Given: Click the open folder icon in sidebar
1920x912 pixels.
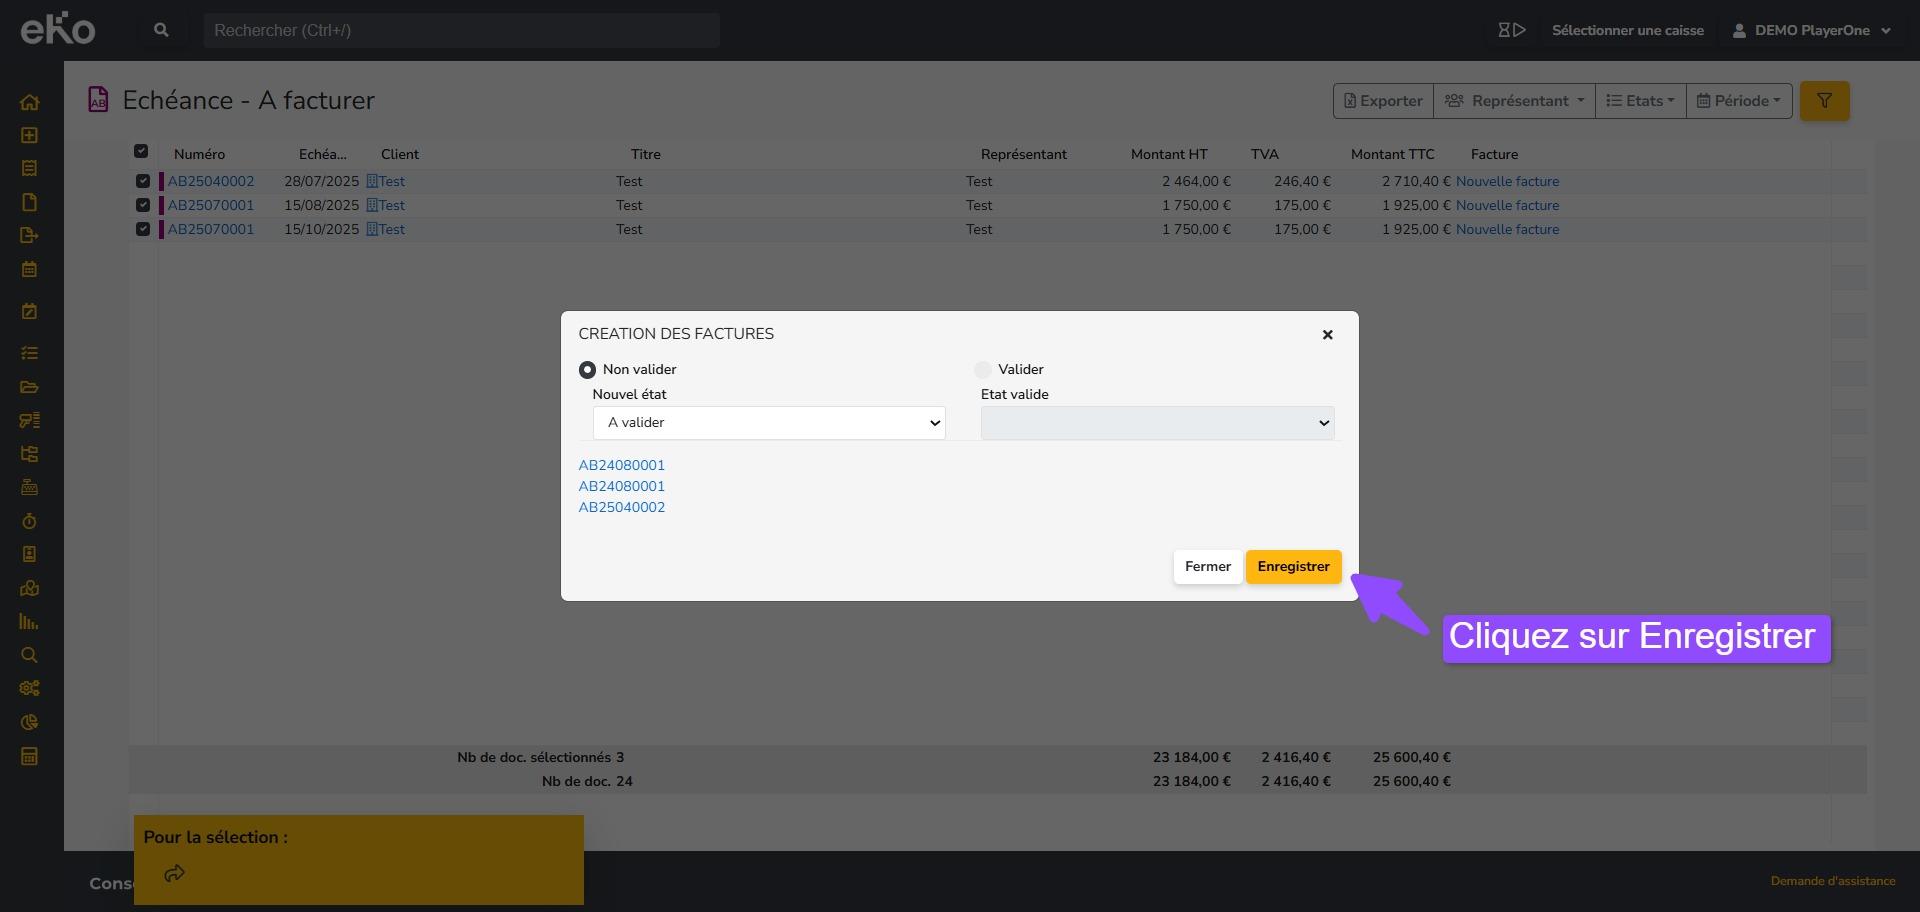Looking at the screenshot, I should coord(30,387).
